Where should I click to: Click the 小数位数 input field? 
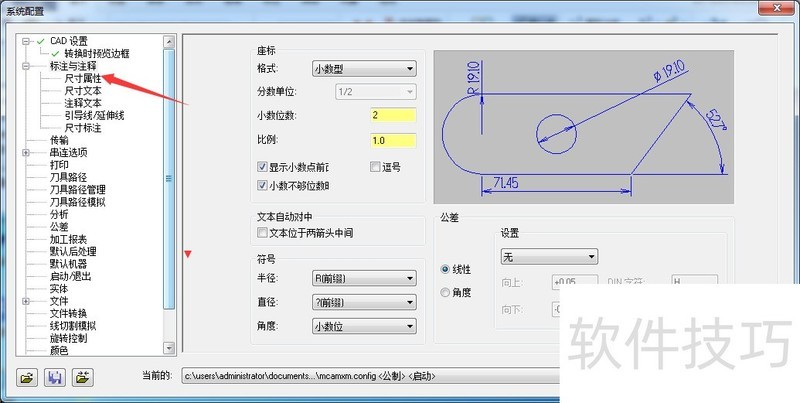point(393,115)
